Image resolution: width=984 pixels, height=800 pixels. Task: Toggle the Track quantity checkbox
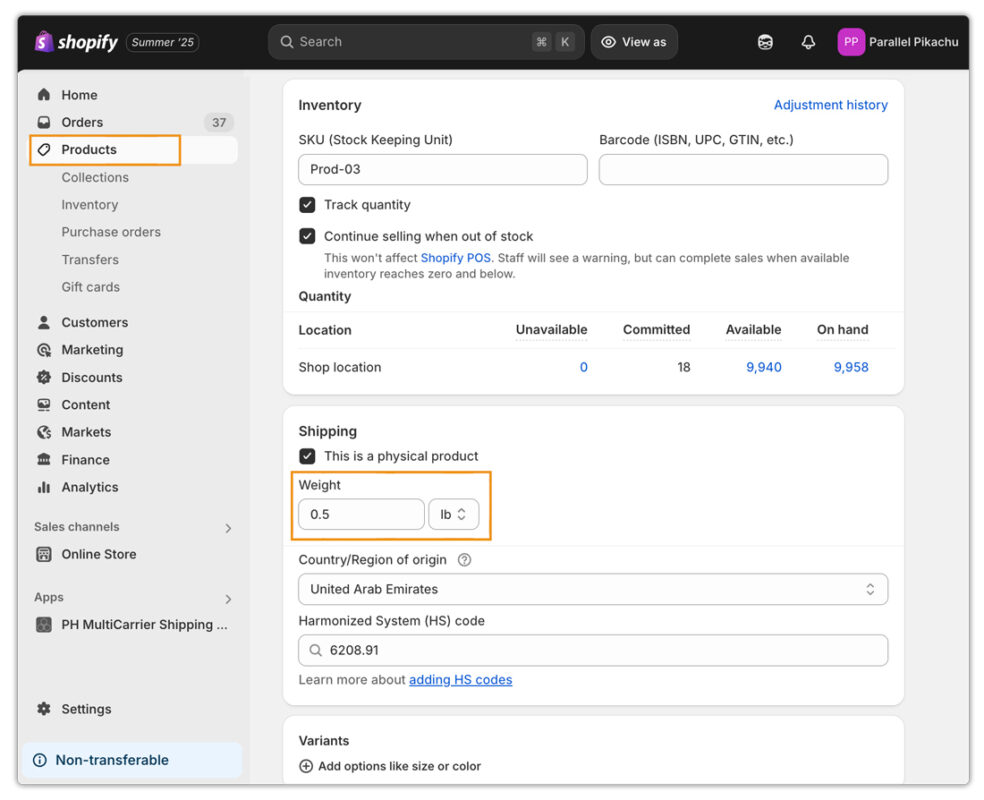coord(307,205)
